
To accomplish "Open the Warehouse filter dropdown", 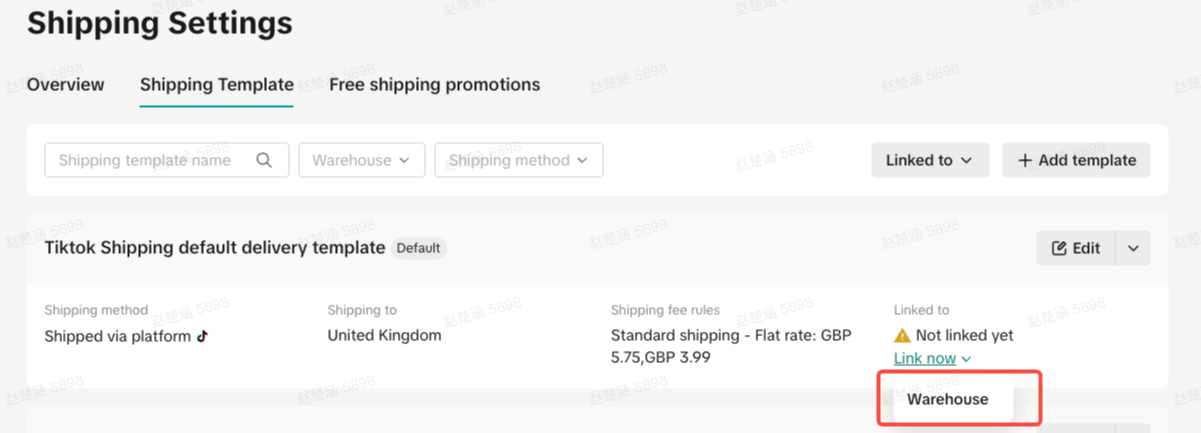I will coord(361,160).
